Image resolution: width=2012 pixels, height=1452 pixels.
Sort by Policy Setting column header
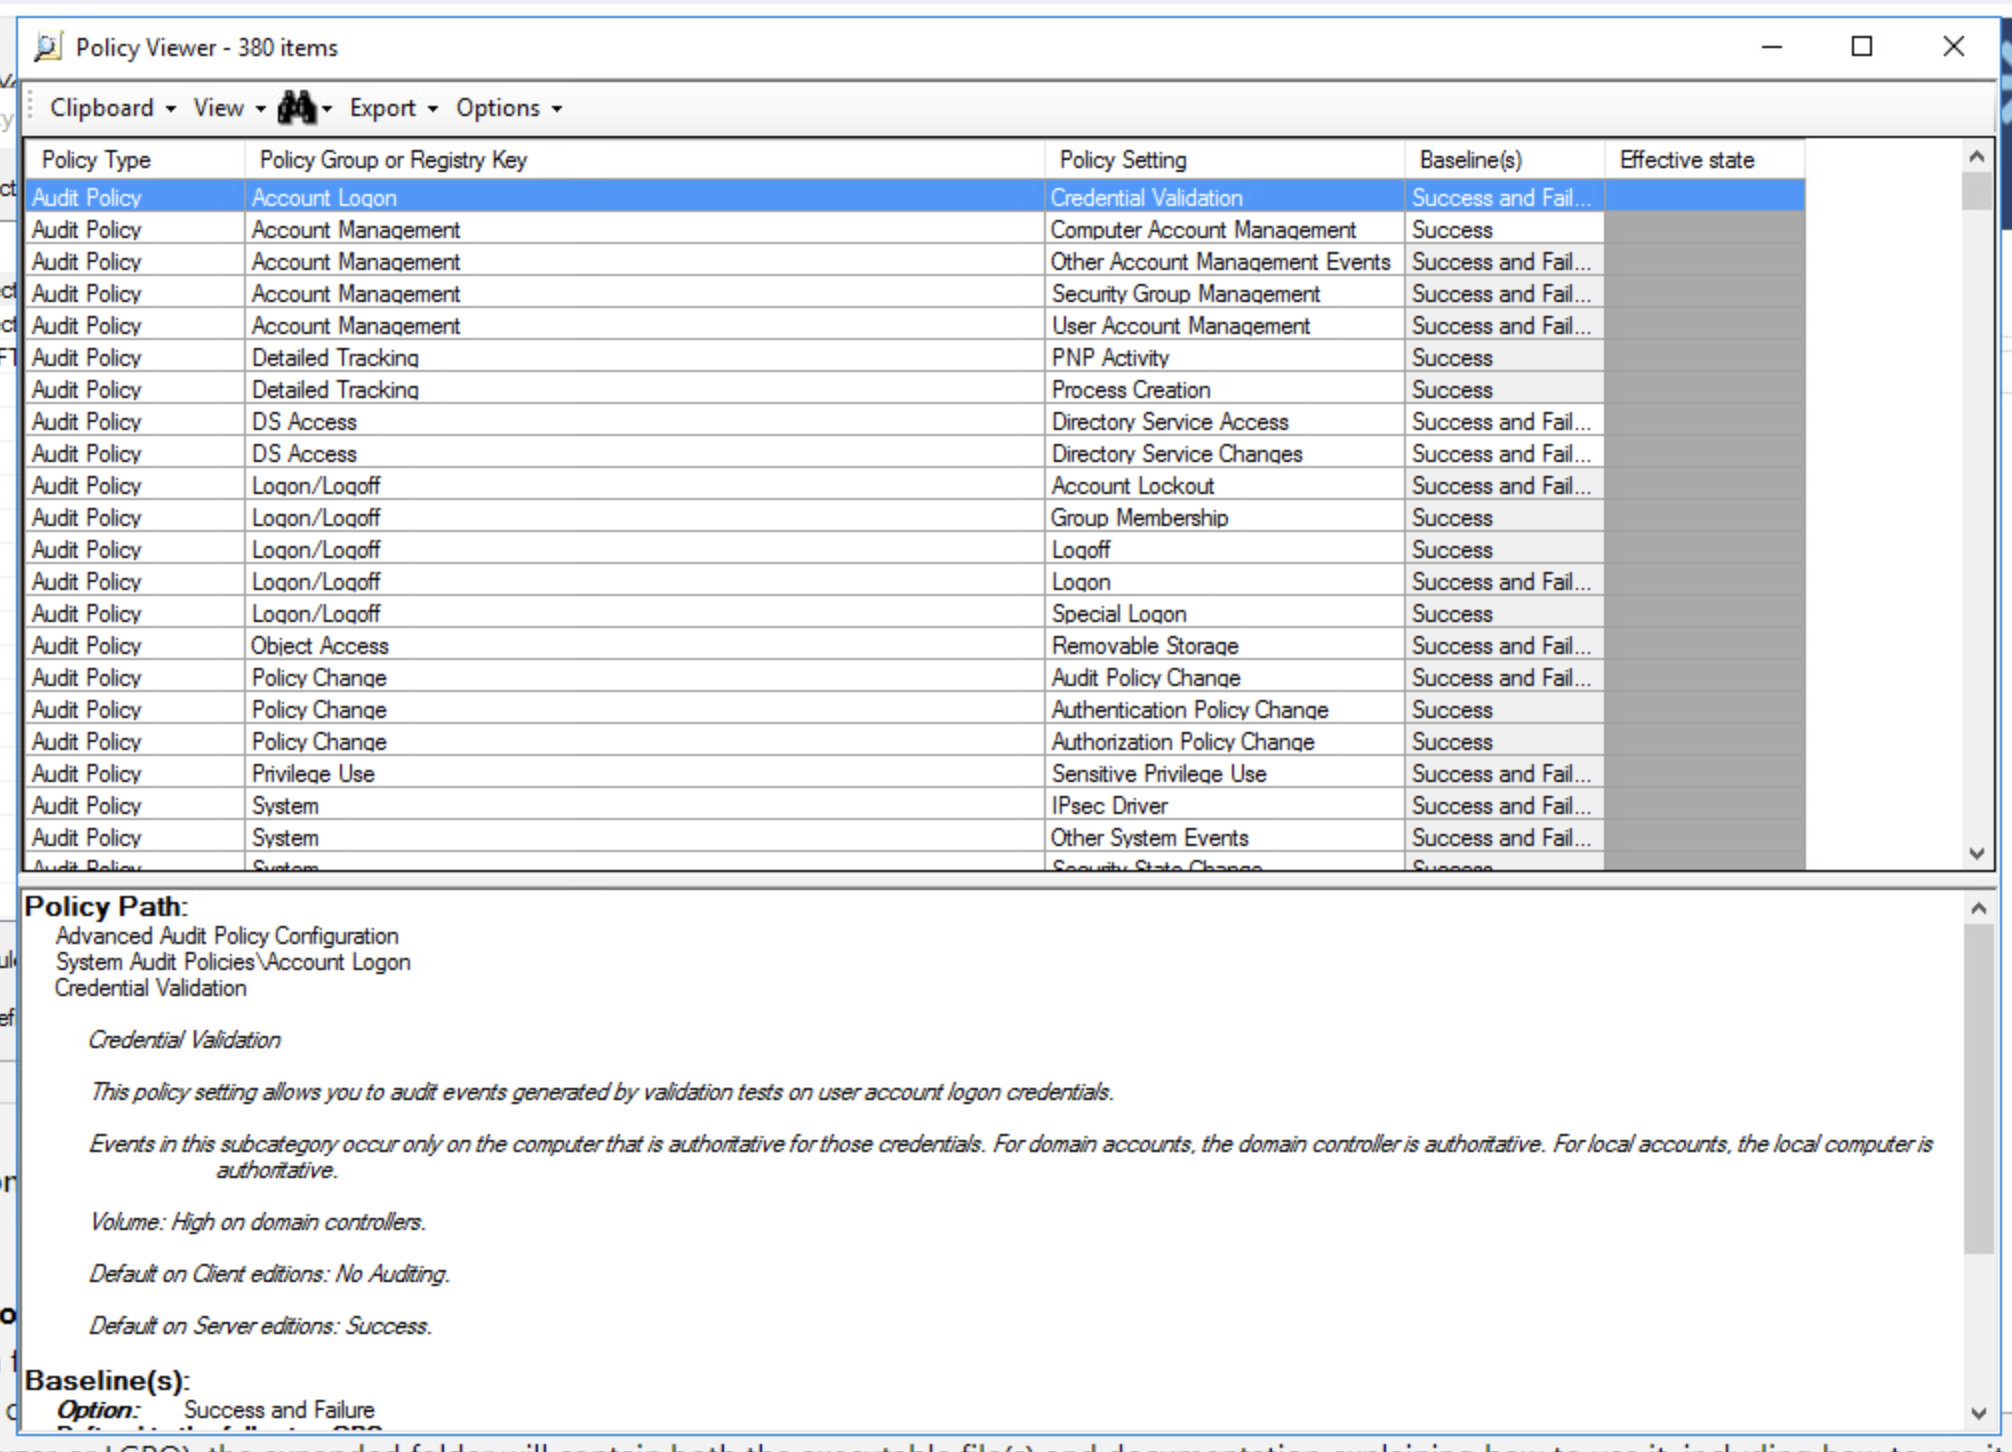[1122, 160]
